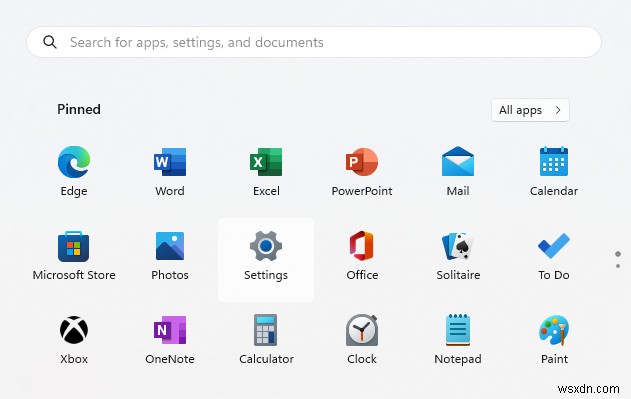Open the Photos app
Viewport: 631px width, 399px height.
coord(170,246)
